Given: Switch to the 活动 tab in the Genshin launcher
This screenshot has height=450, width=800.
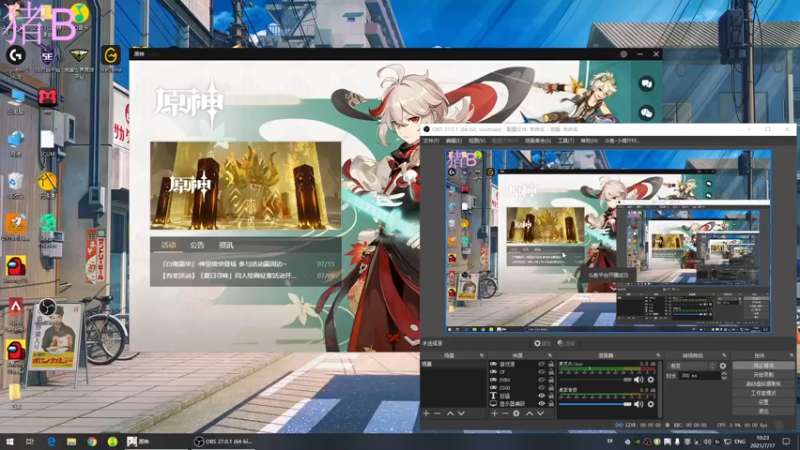Looking at the screenshot, I should tap(169, 245).
